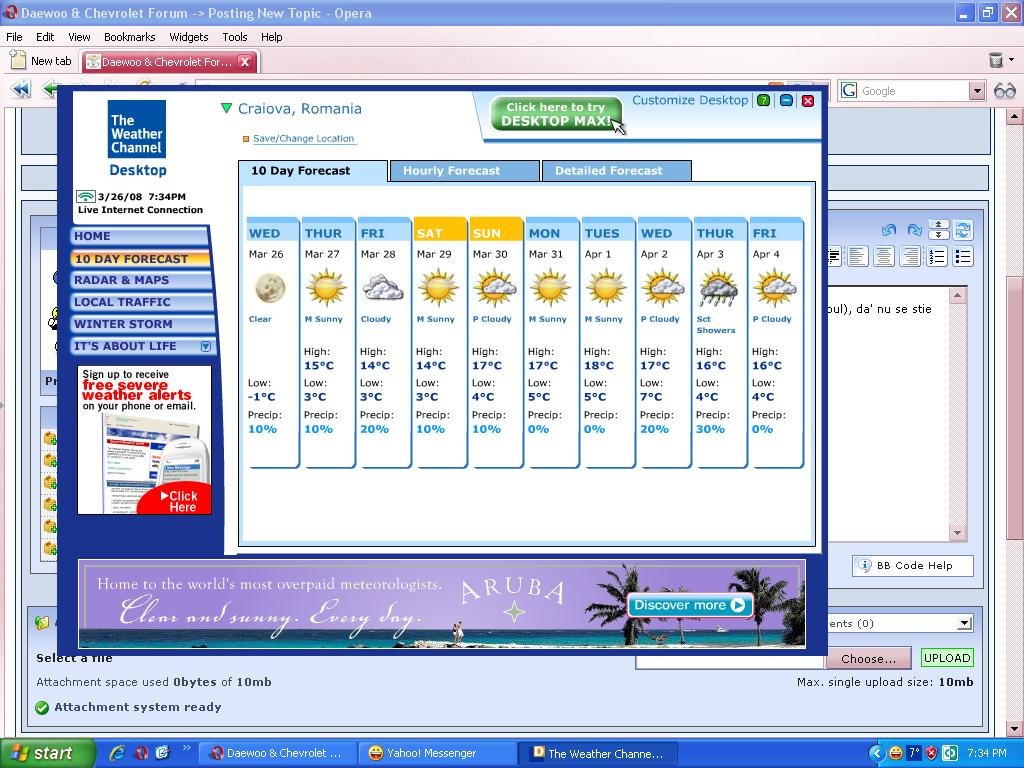
Task: Expand the quick launch overflow chevron
Action: point(186,748)
